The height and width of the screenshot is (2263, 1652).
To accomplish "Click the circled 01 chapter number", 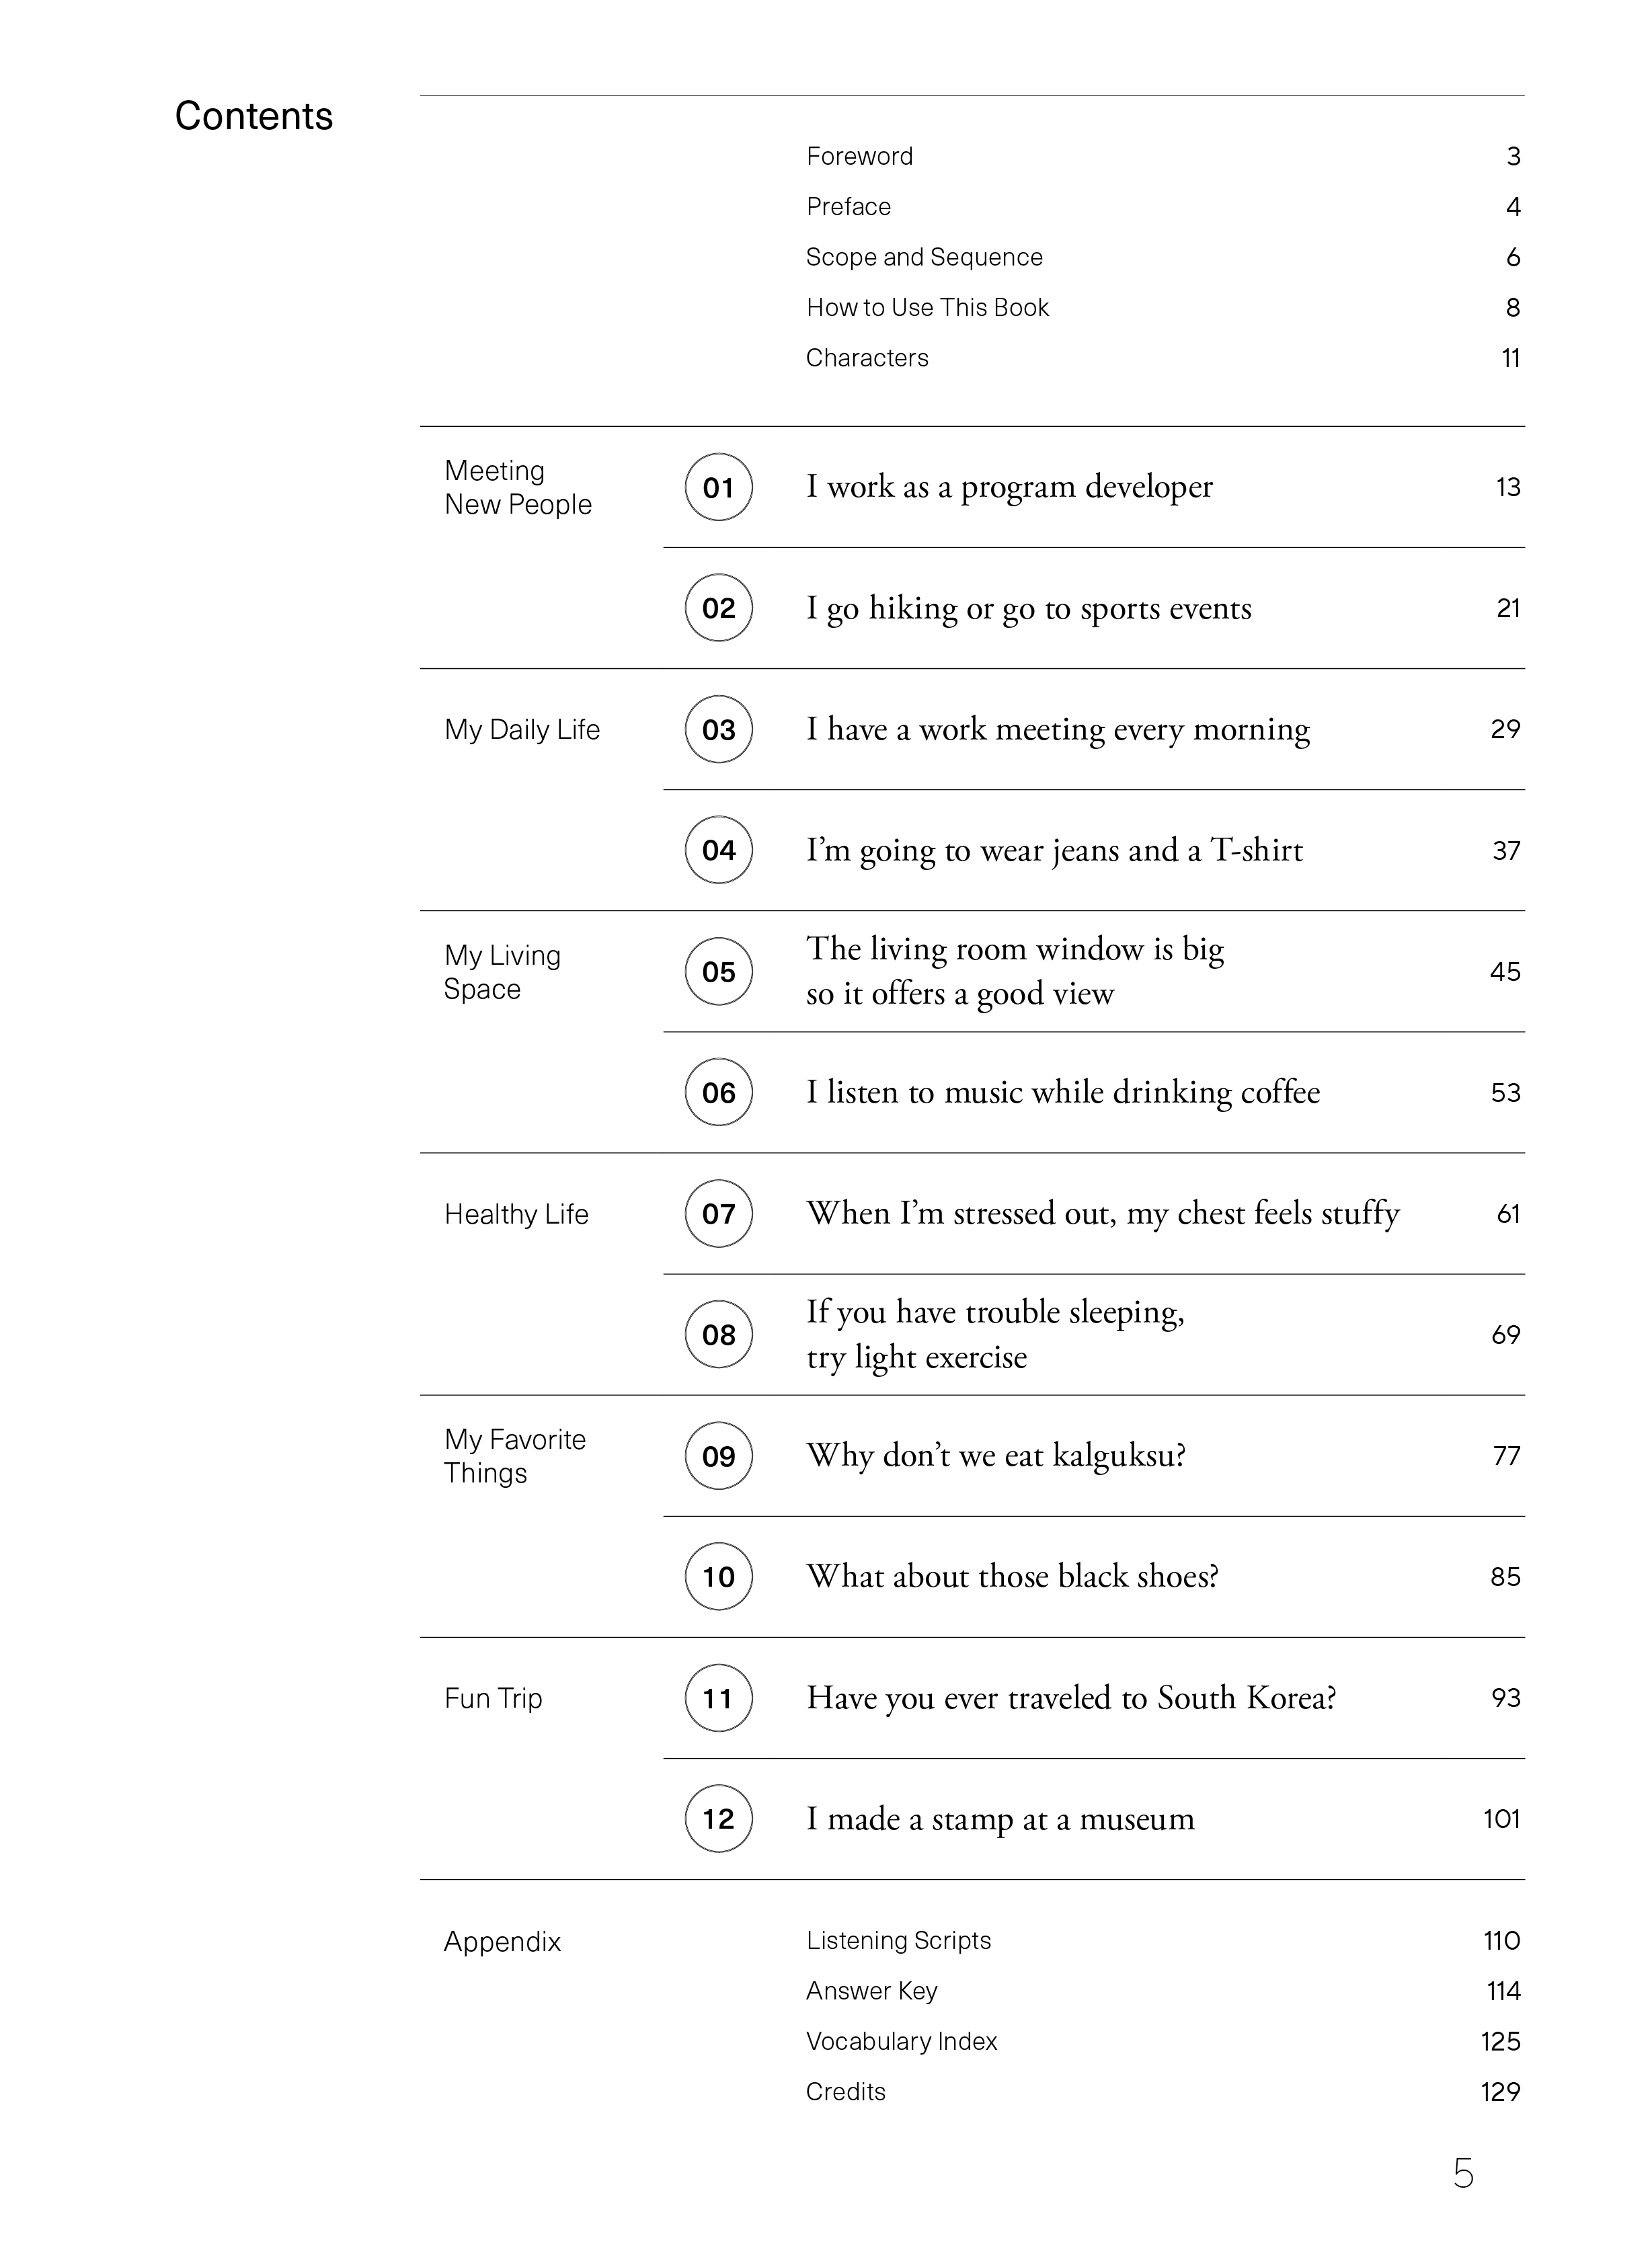I will (x=718, y=487).
